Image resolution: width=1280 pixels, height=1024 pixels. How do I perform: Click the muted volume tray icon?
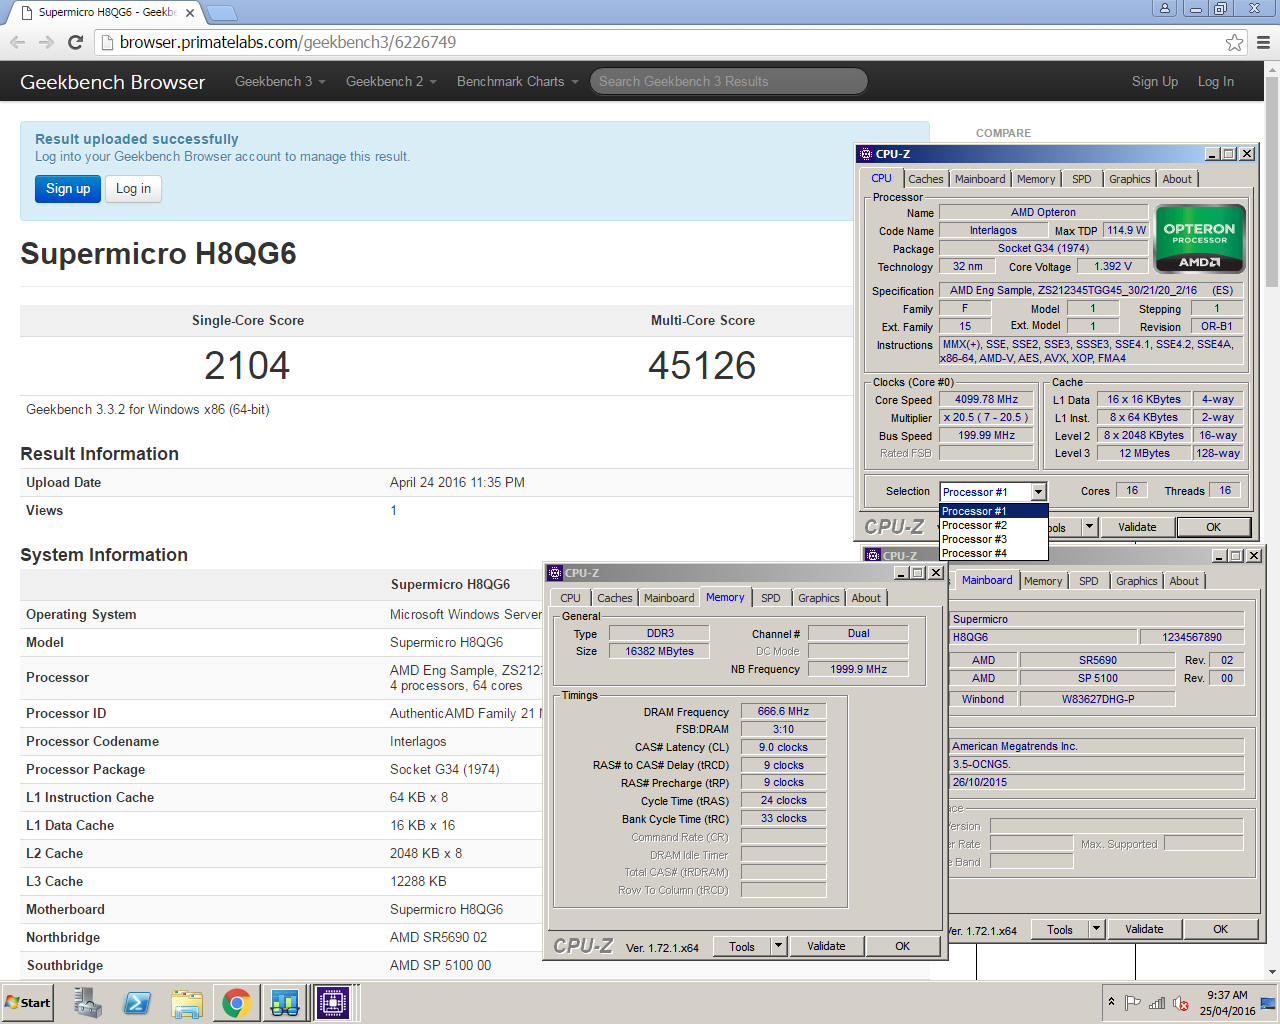tap(1181, 1002)
